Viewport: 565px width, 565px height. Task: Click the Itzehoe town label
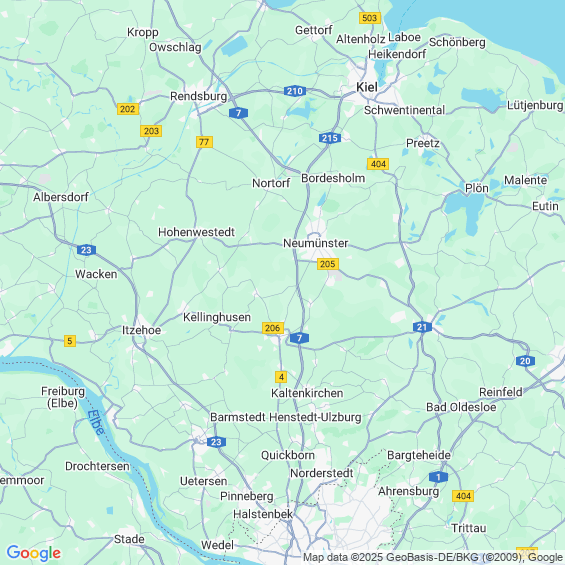142,330
